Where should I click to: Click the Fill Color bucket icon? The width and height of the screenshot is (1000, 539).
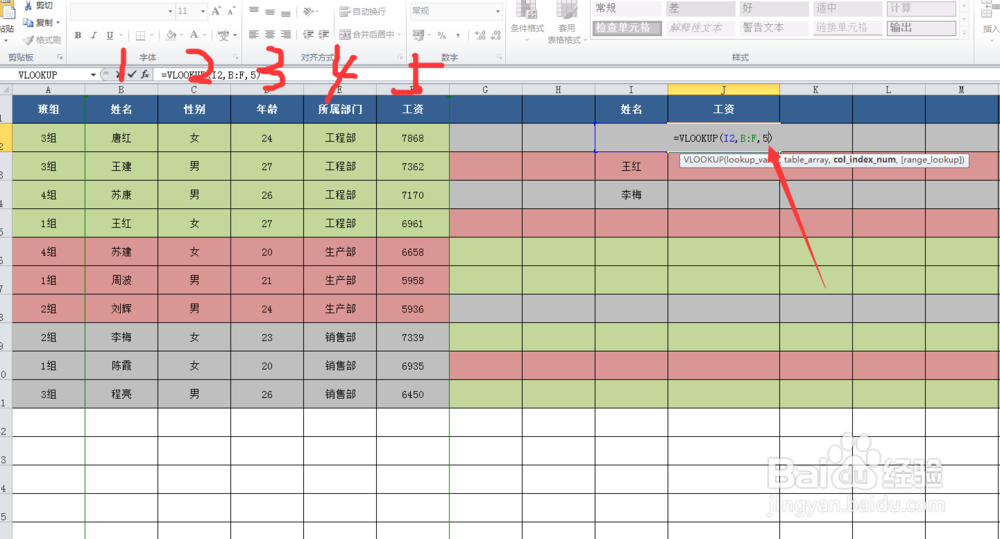coord(170,35)
